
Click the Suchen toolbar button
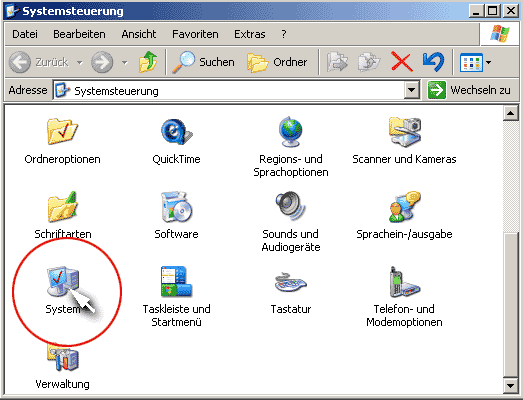(203, 62)
